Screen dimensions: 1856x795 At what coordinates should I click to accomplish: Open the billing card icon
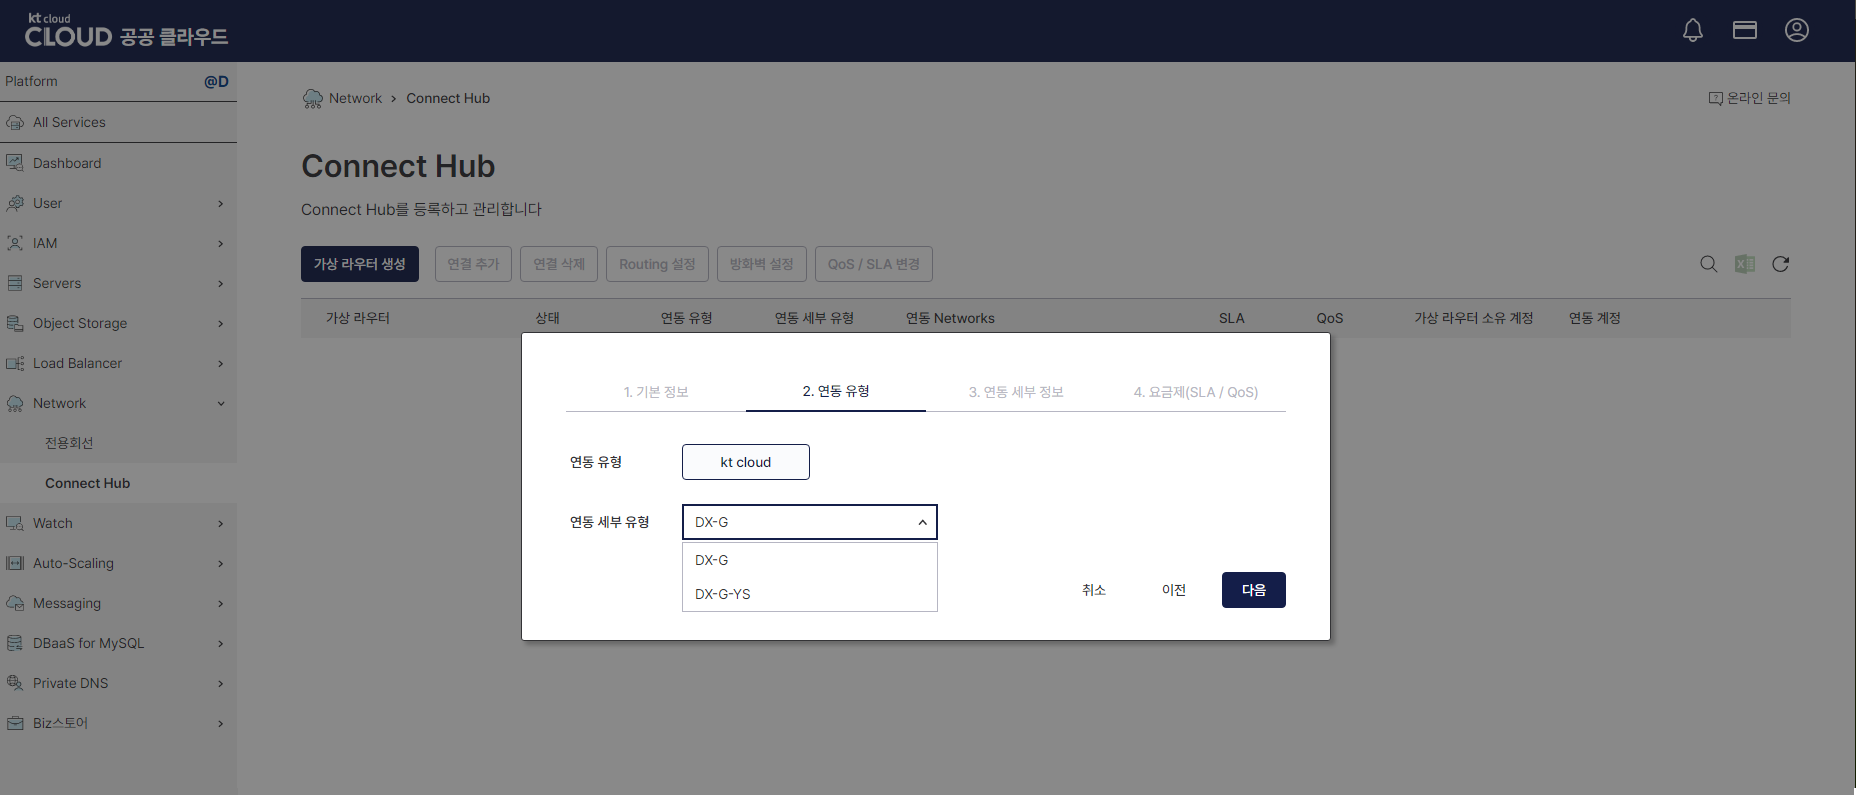[x=1745, y=30]
